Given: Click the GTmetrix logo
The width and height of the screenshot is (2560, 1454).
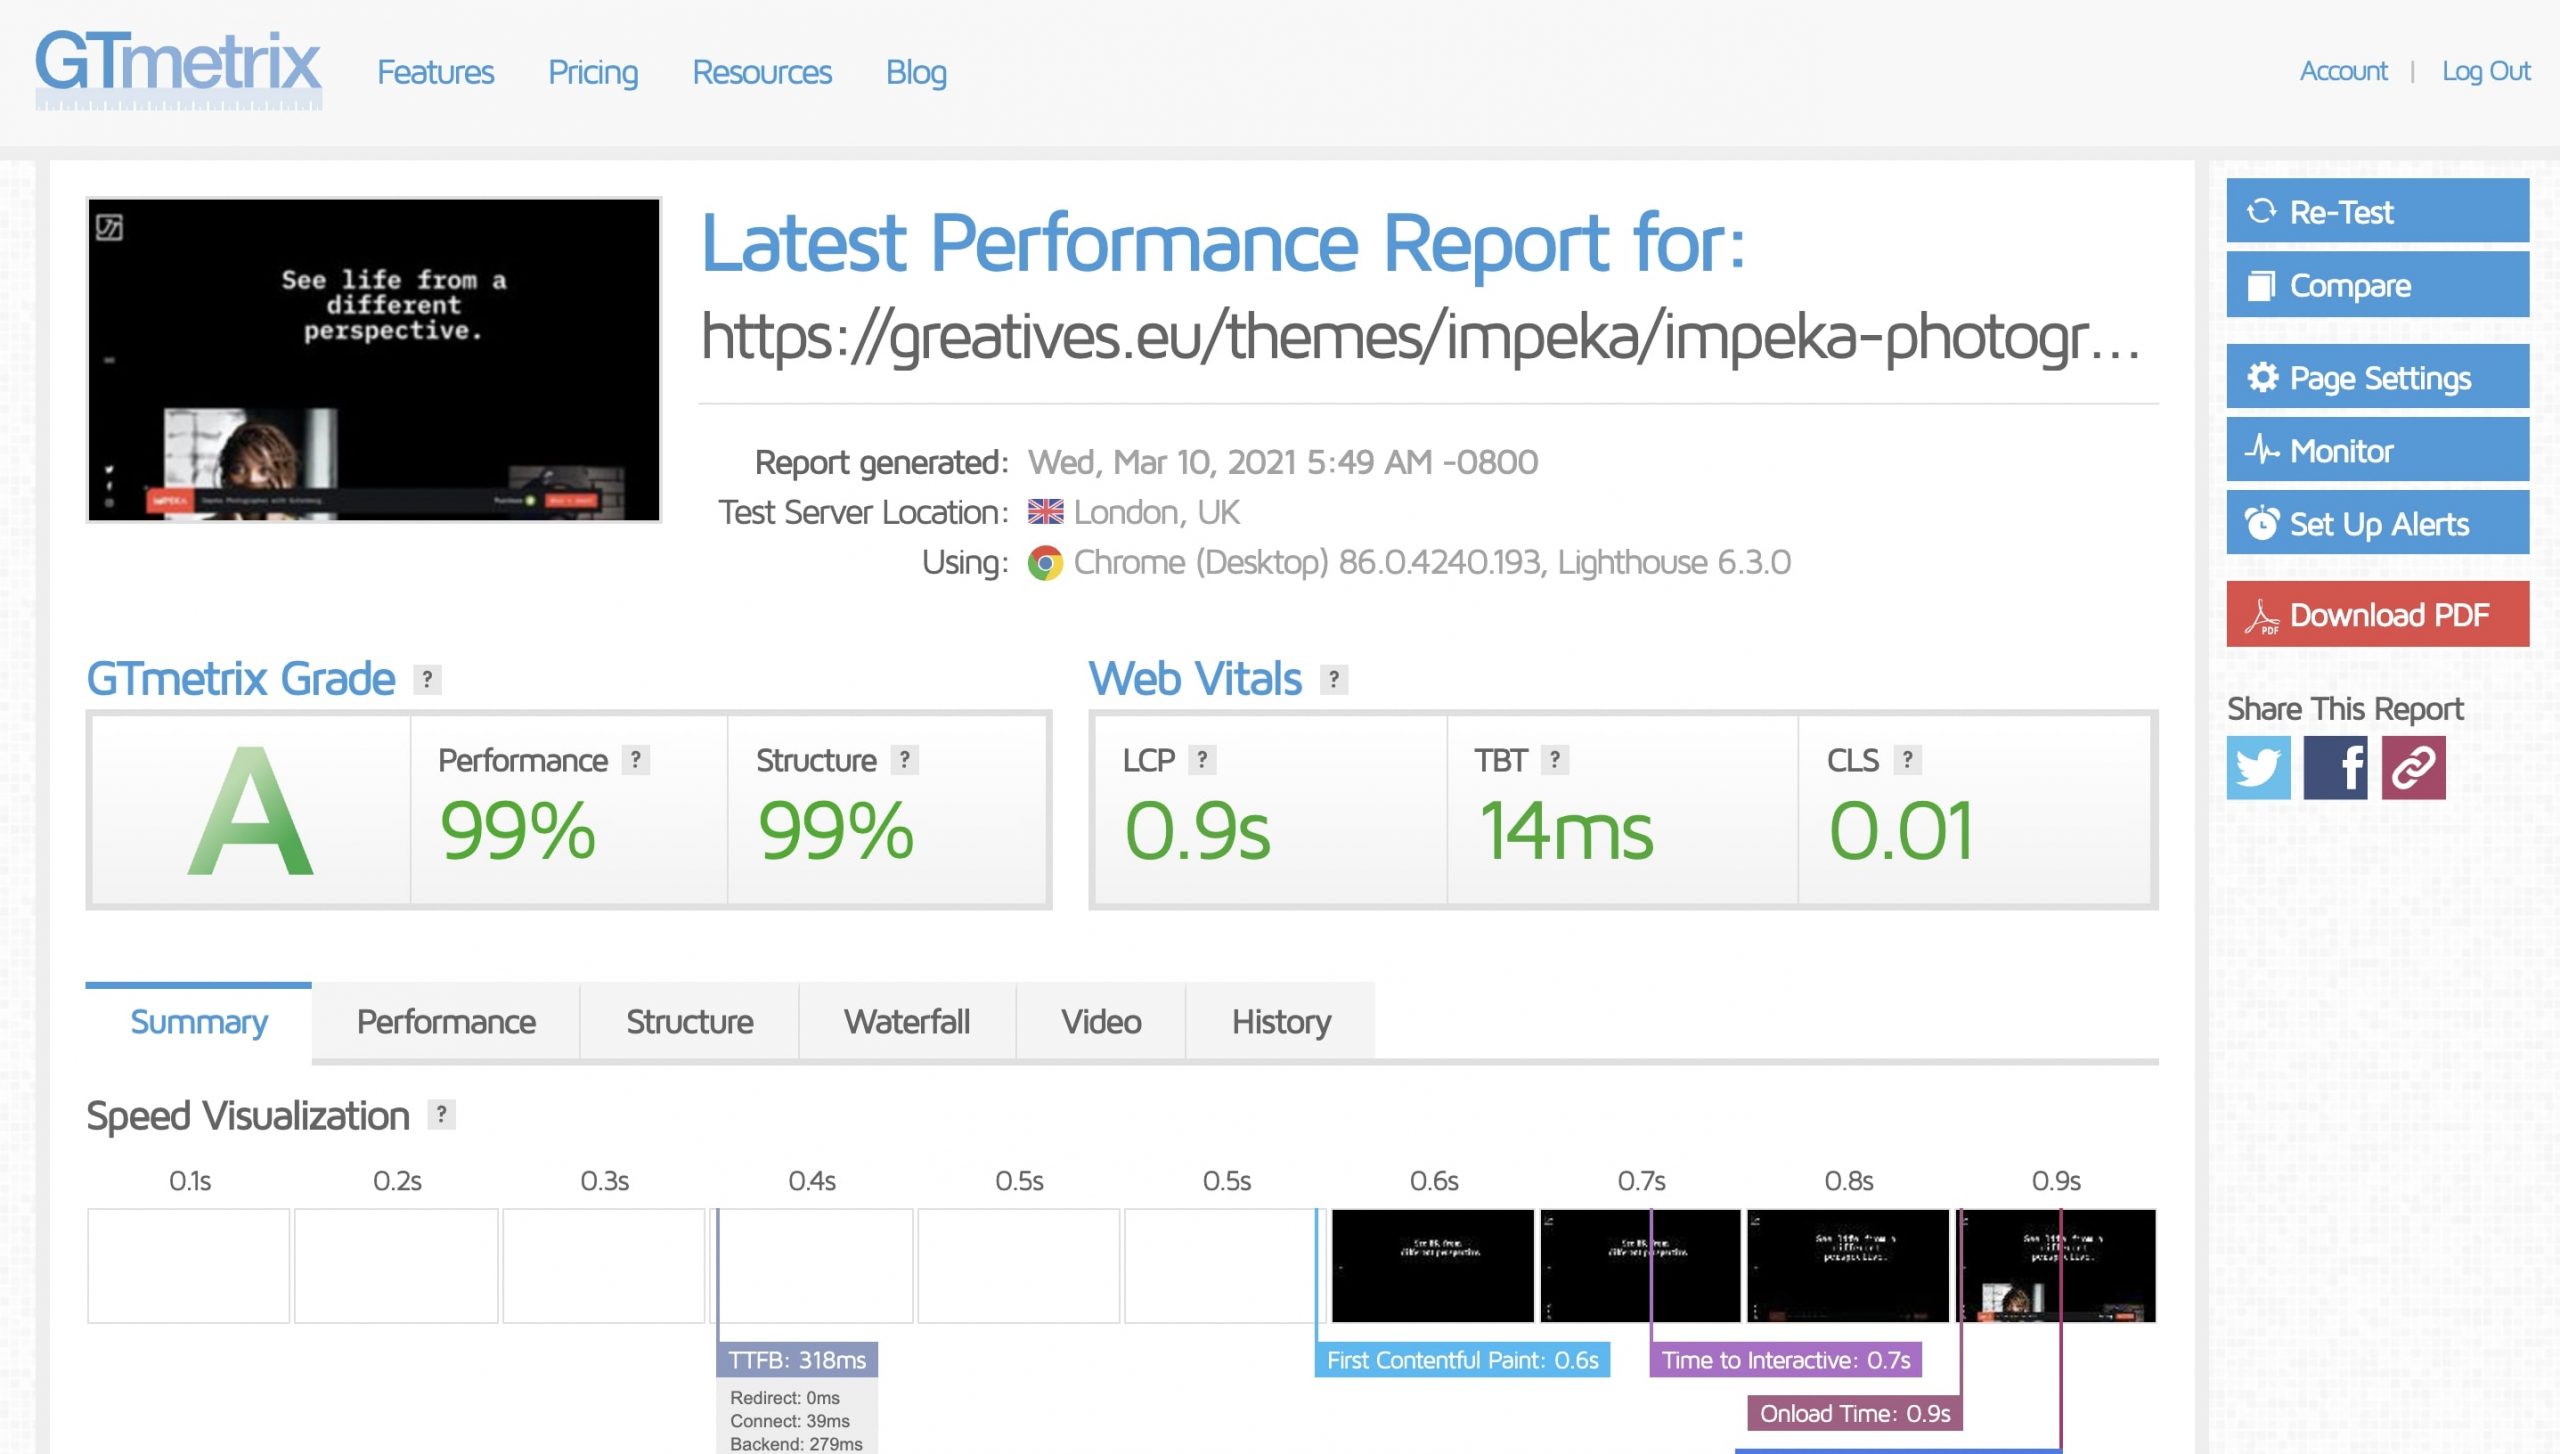Looking at the screenshot, I should coord(178,68).
